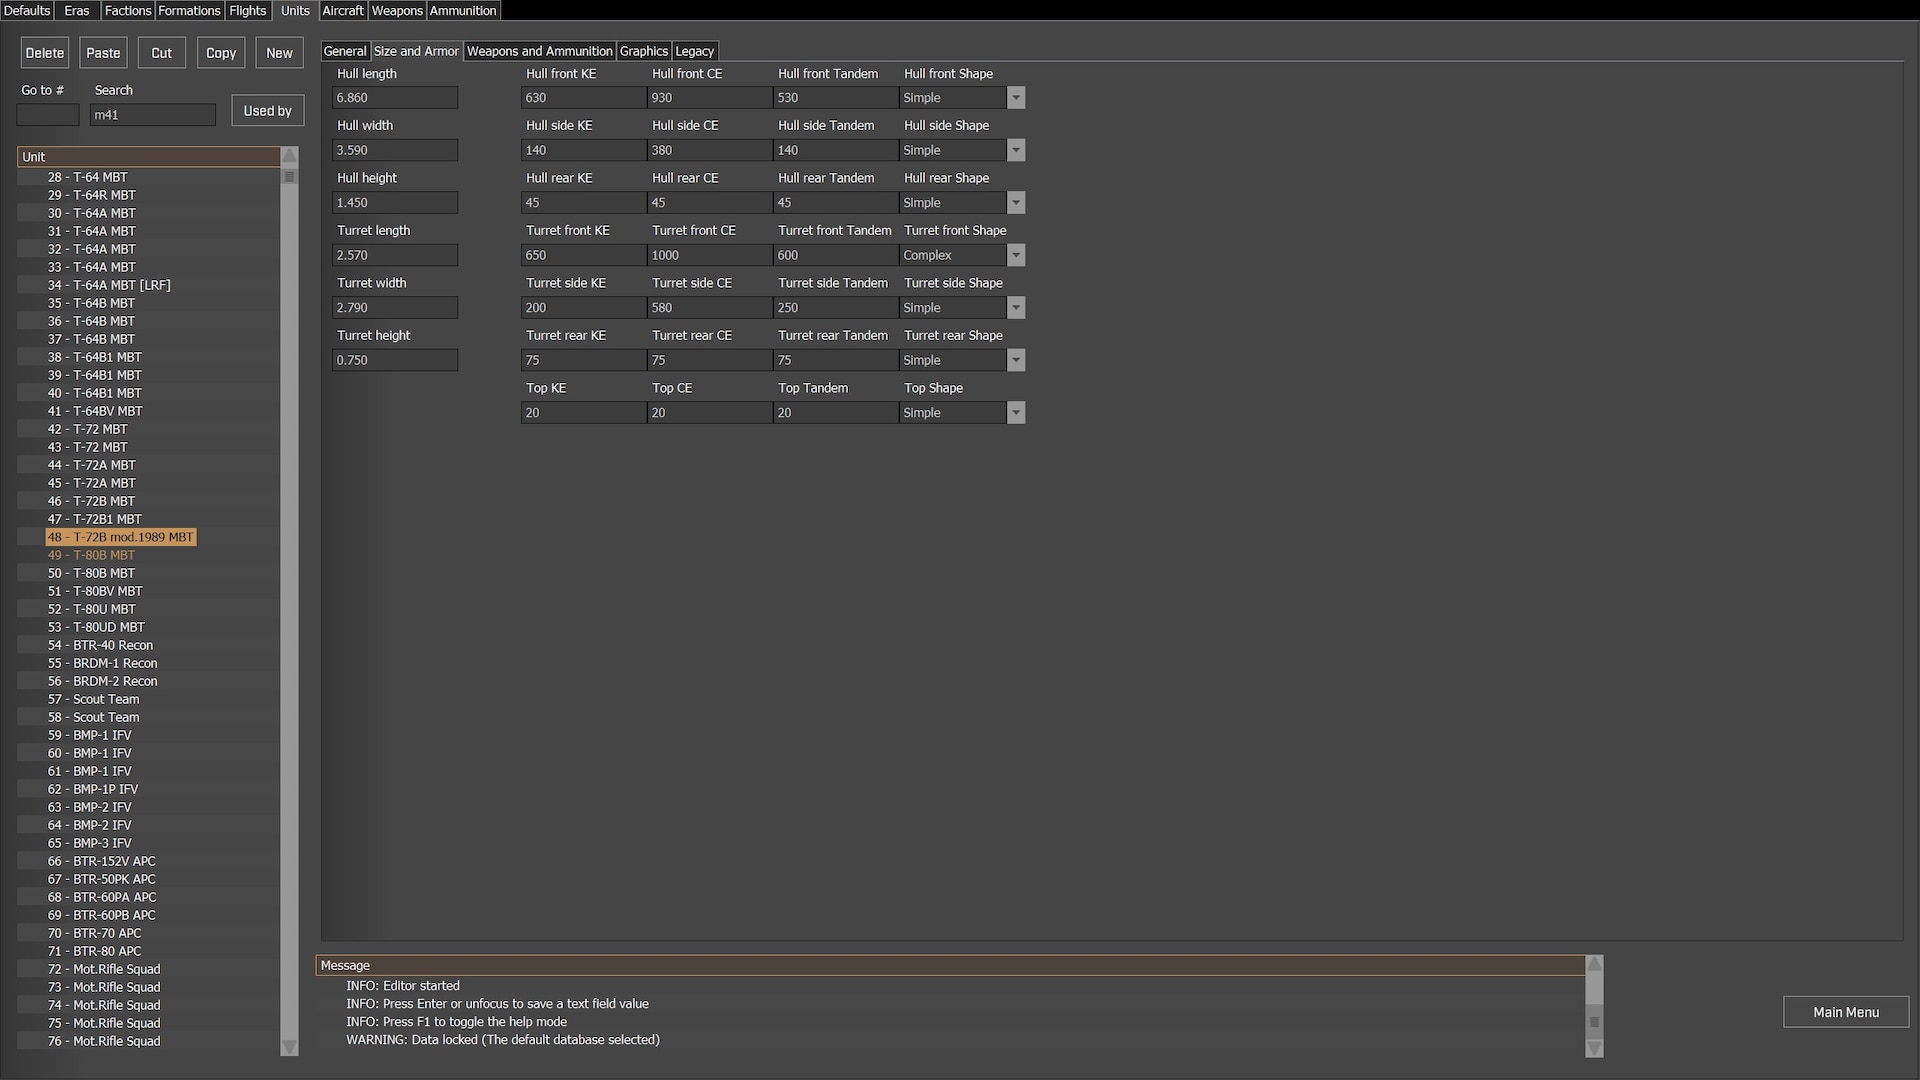Open the Legacy sub-tab
The height and width of the screenshot is (1080, 1920).
[695, 51]
